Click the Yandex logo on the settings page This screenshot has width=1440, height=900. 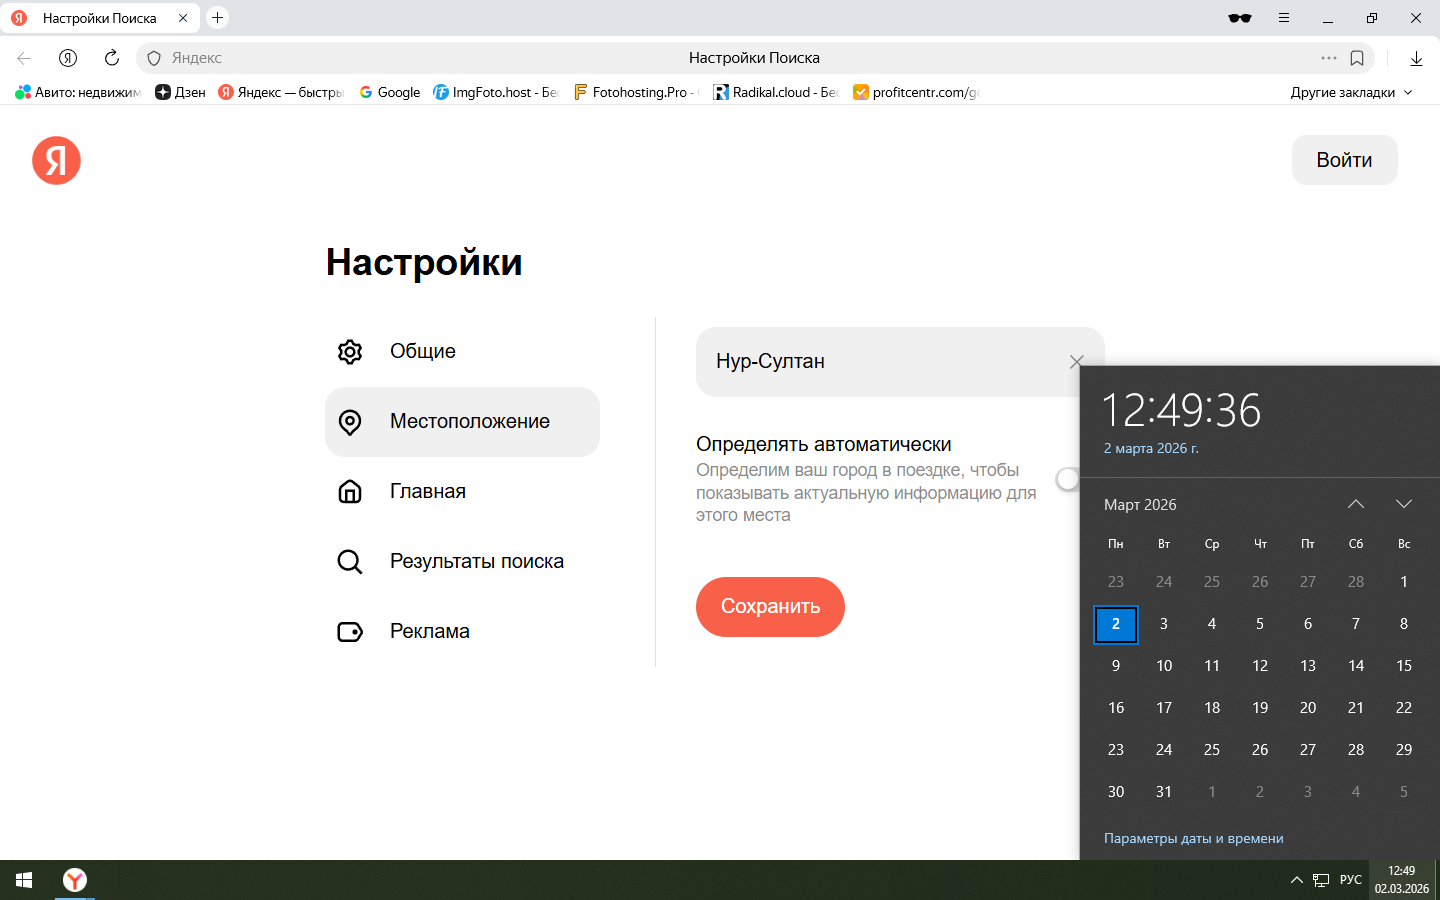coord(56,160)
